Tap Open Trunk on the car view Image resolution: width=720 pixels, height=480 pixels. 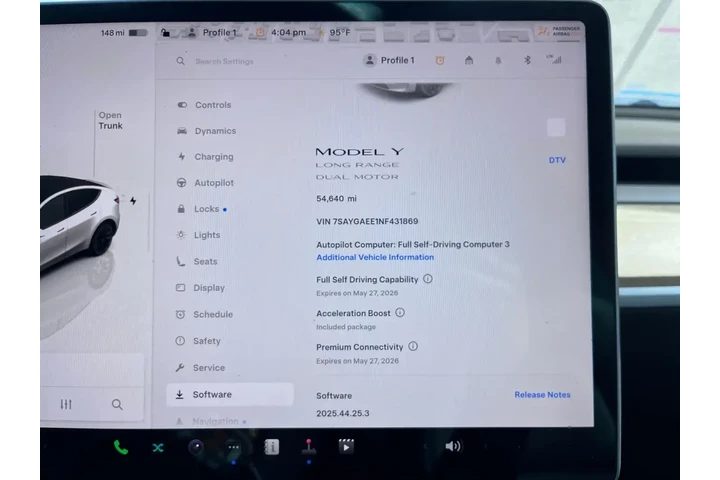(110, 120)
